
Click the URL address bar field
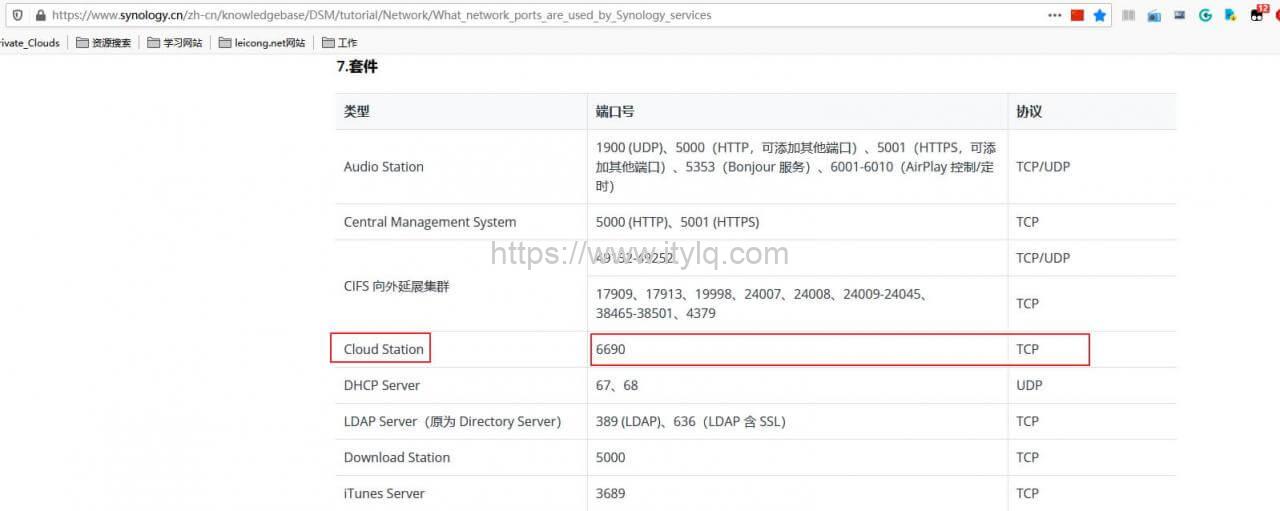[500, 16]
